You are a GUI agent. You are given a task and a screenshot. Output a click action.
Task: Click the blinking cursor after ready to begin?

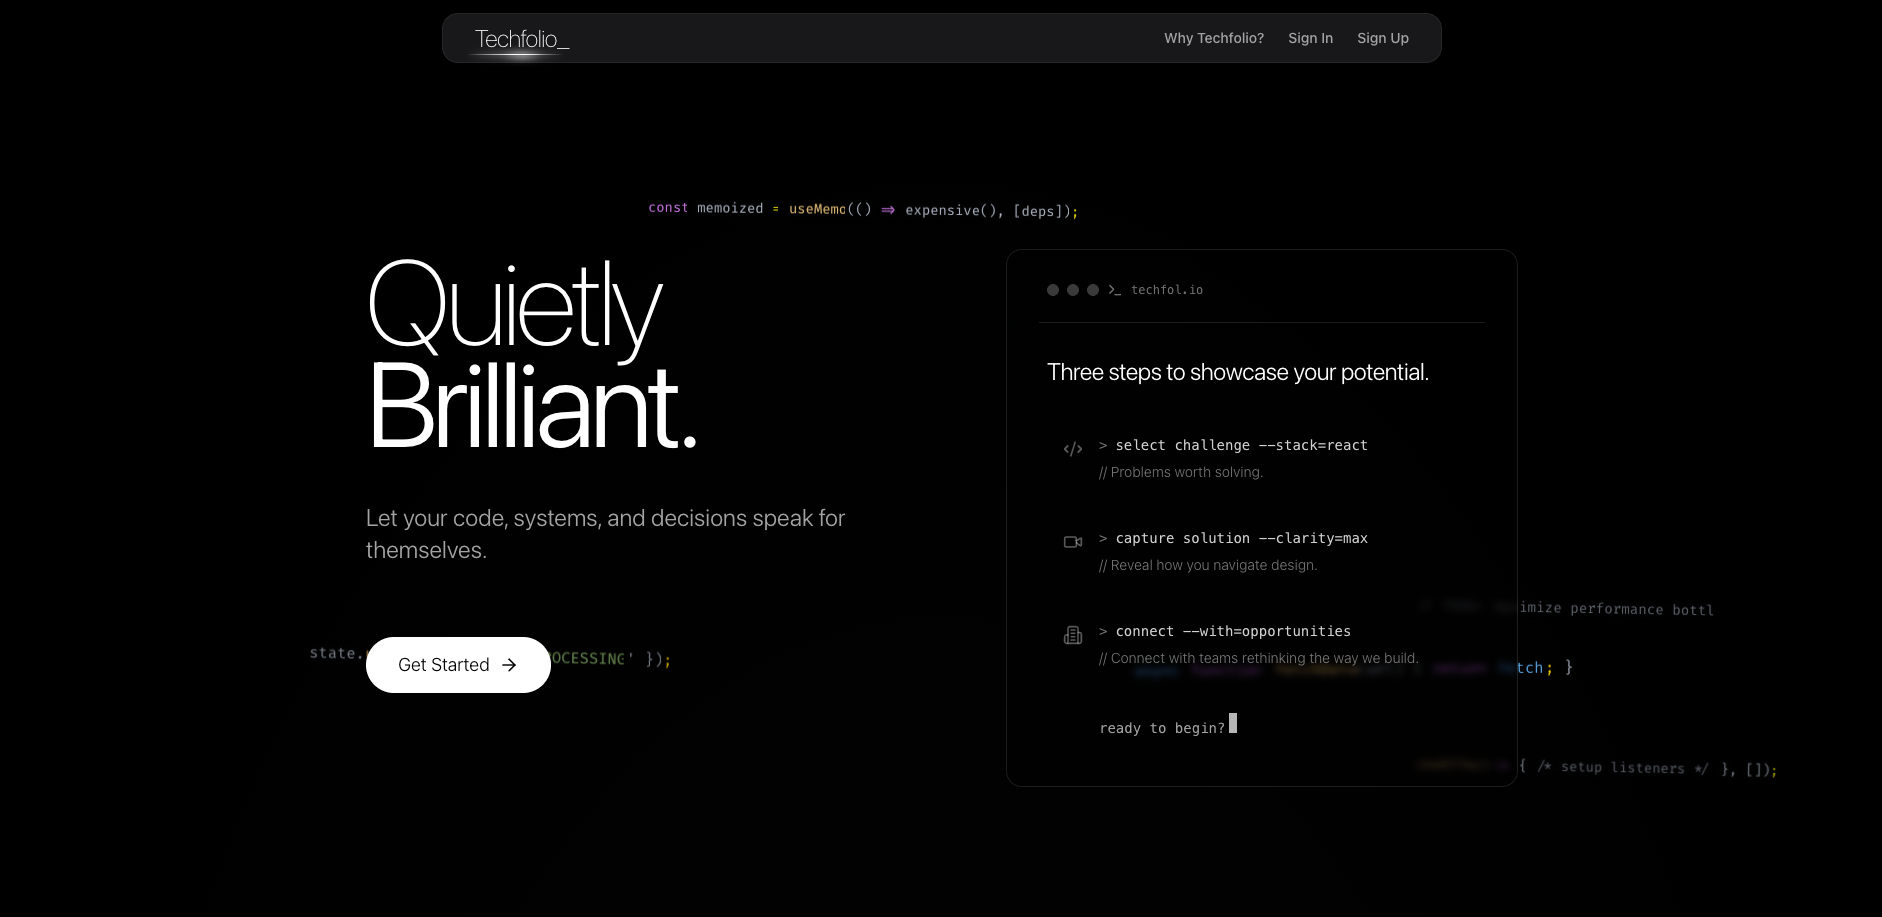pyautogui.click(x=1233, y=724)
